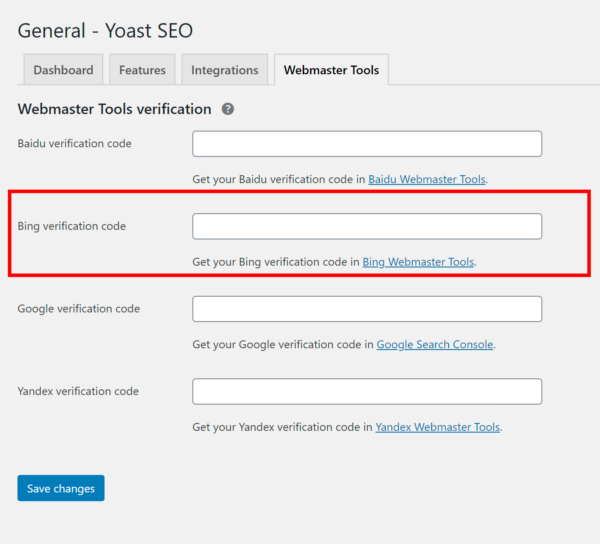Follow the Bing Webmaster Tools link
This screenshot has width=600, height=544.
click(418, 262)
